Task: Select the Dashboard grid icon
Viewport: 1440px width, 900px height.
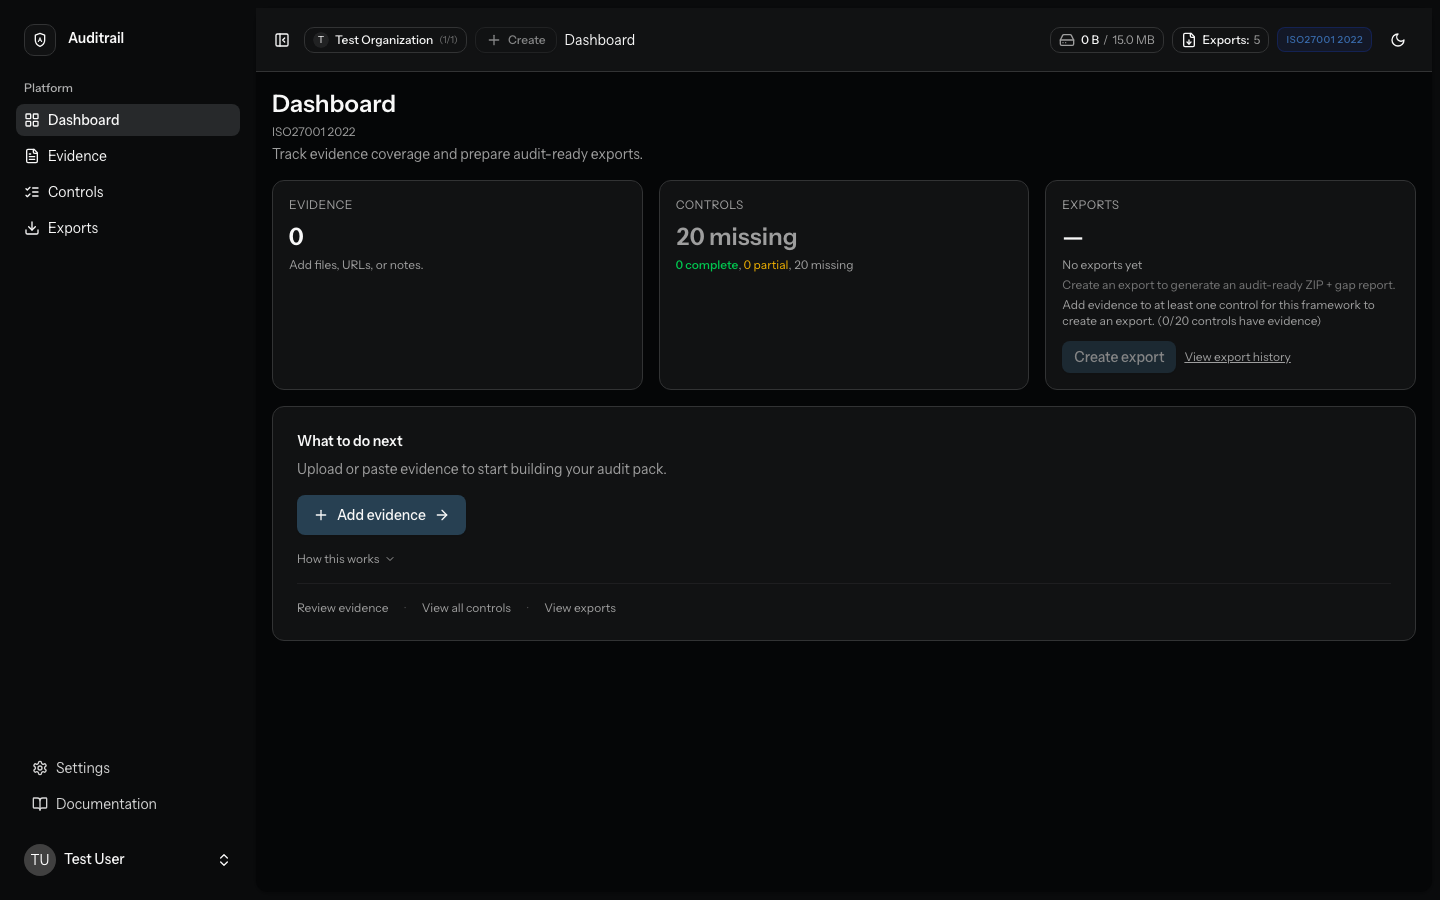Action: [x=32, y=119]
